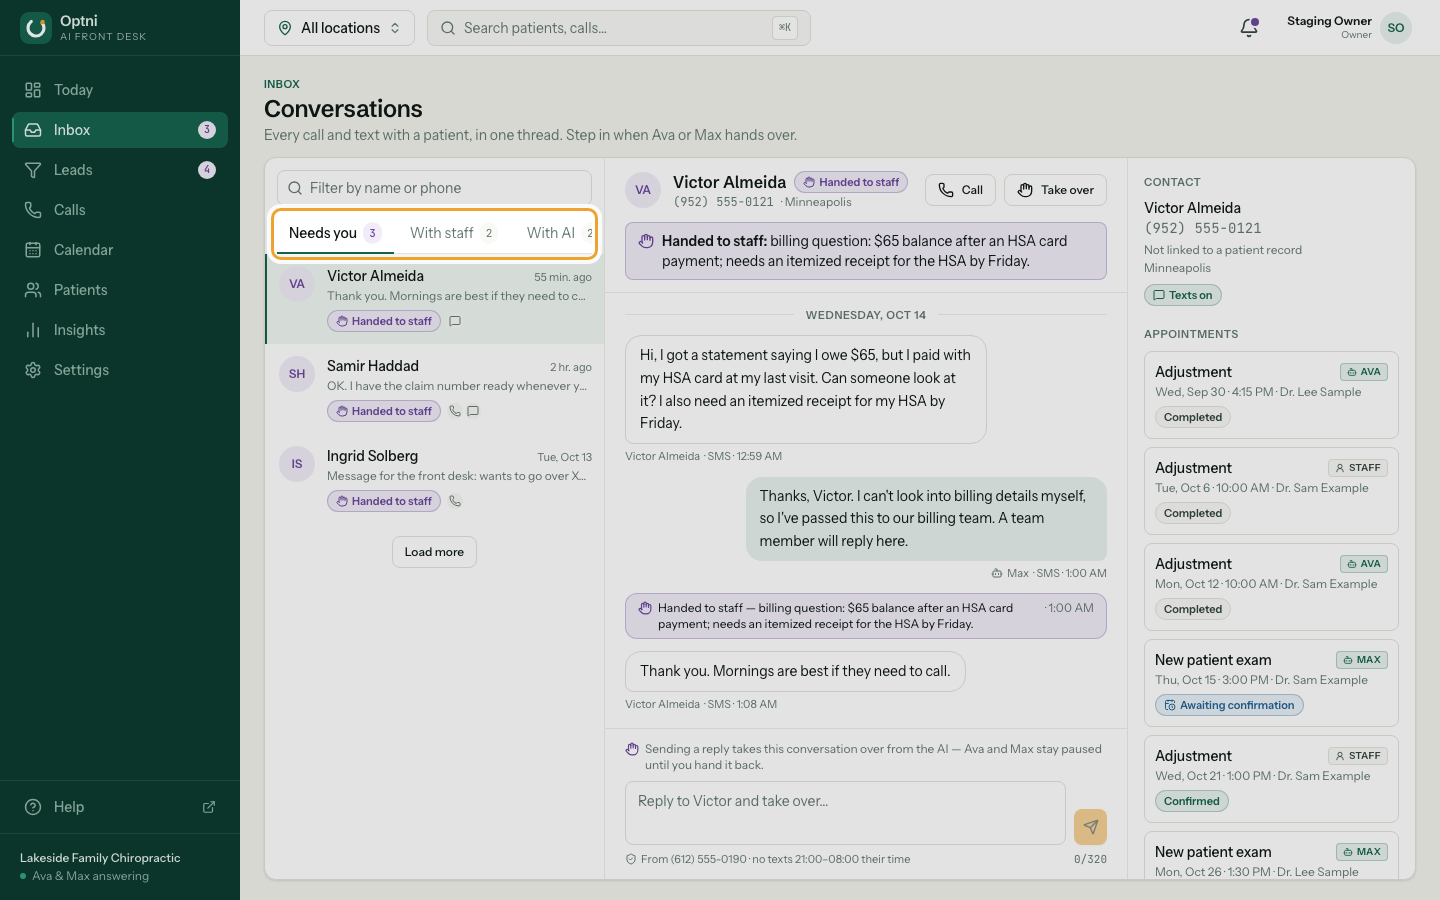Click the VA avatar in the conversation header
Image resolution: width=1440 pixels, height=900 pixels.
coord(643,190)
